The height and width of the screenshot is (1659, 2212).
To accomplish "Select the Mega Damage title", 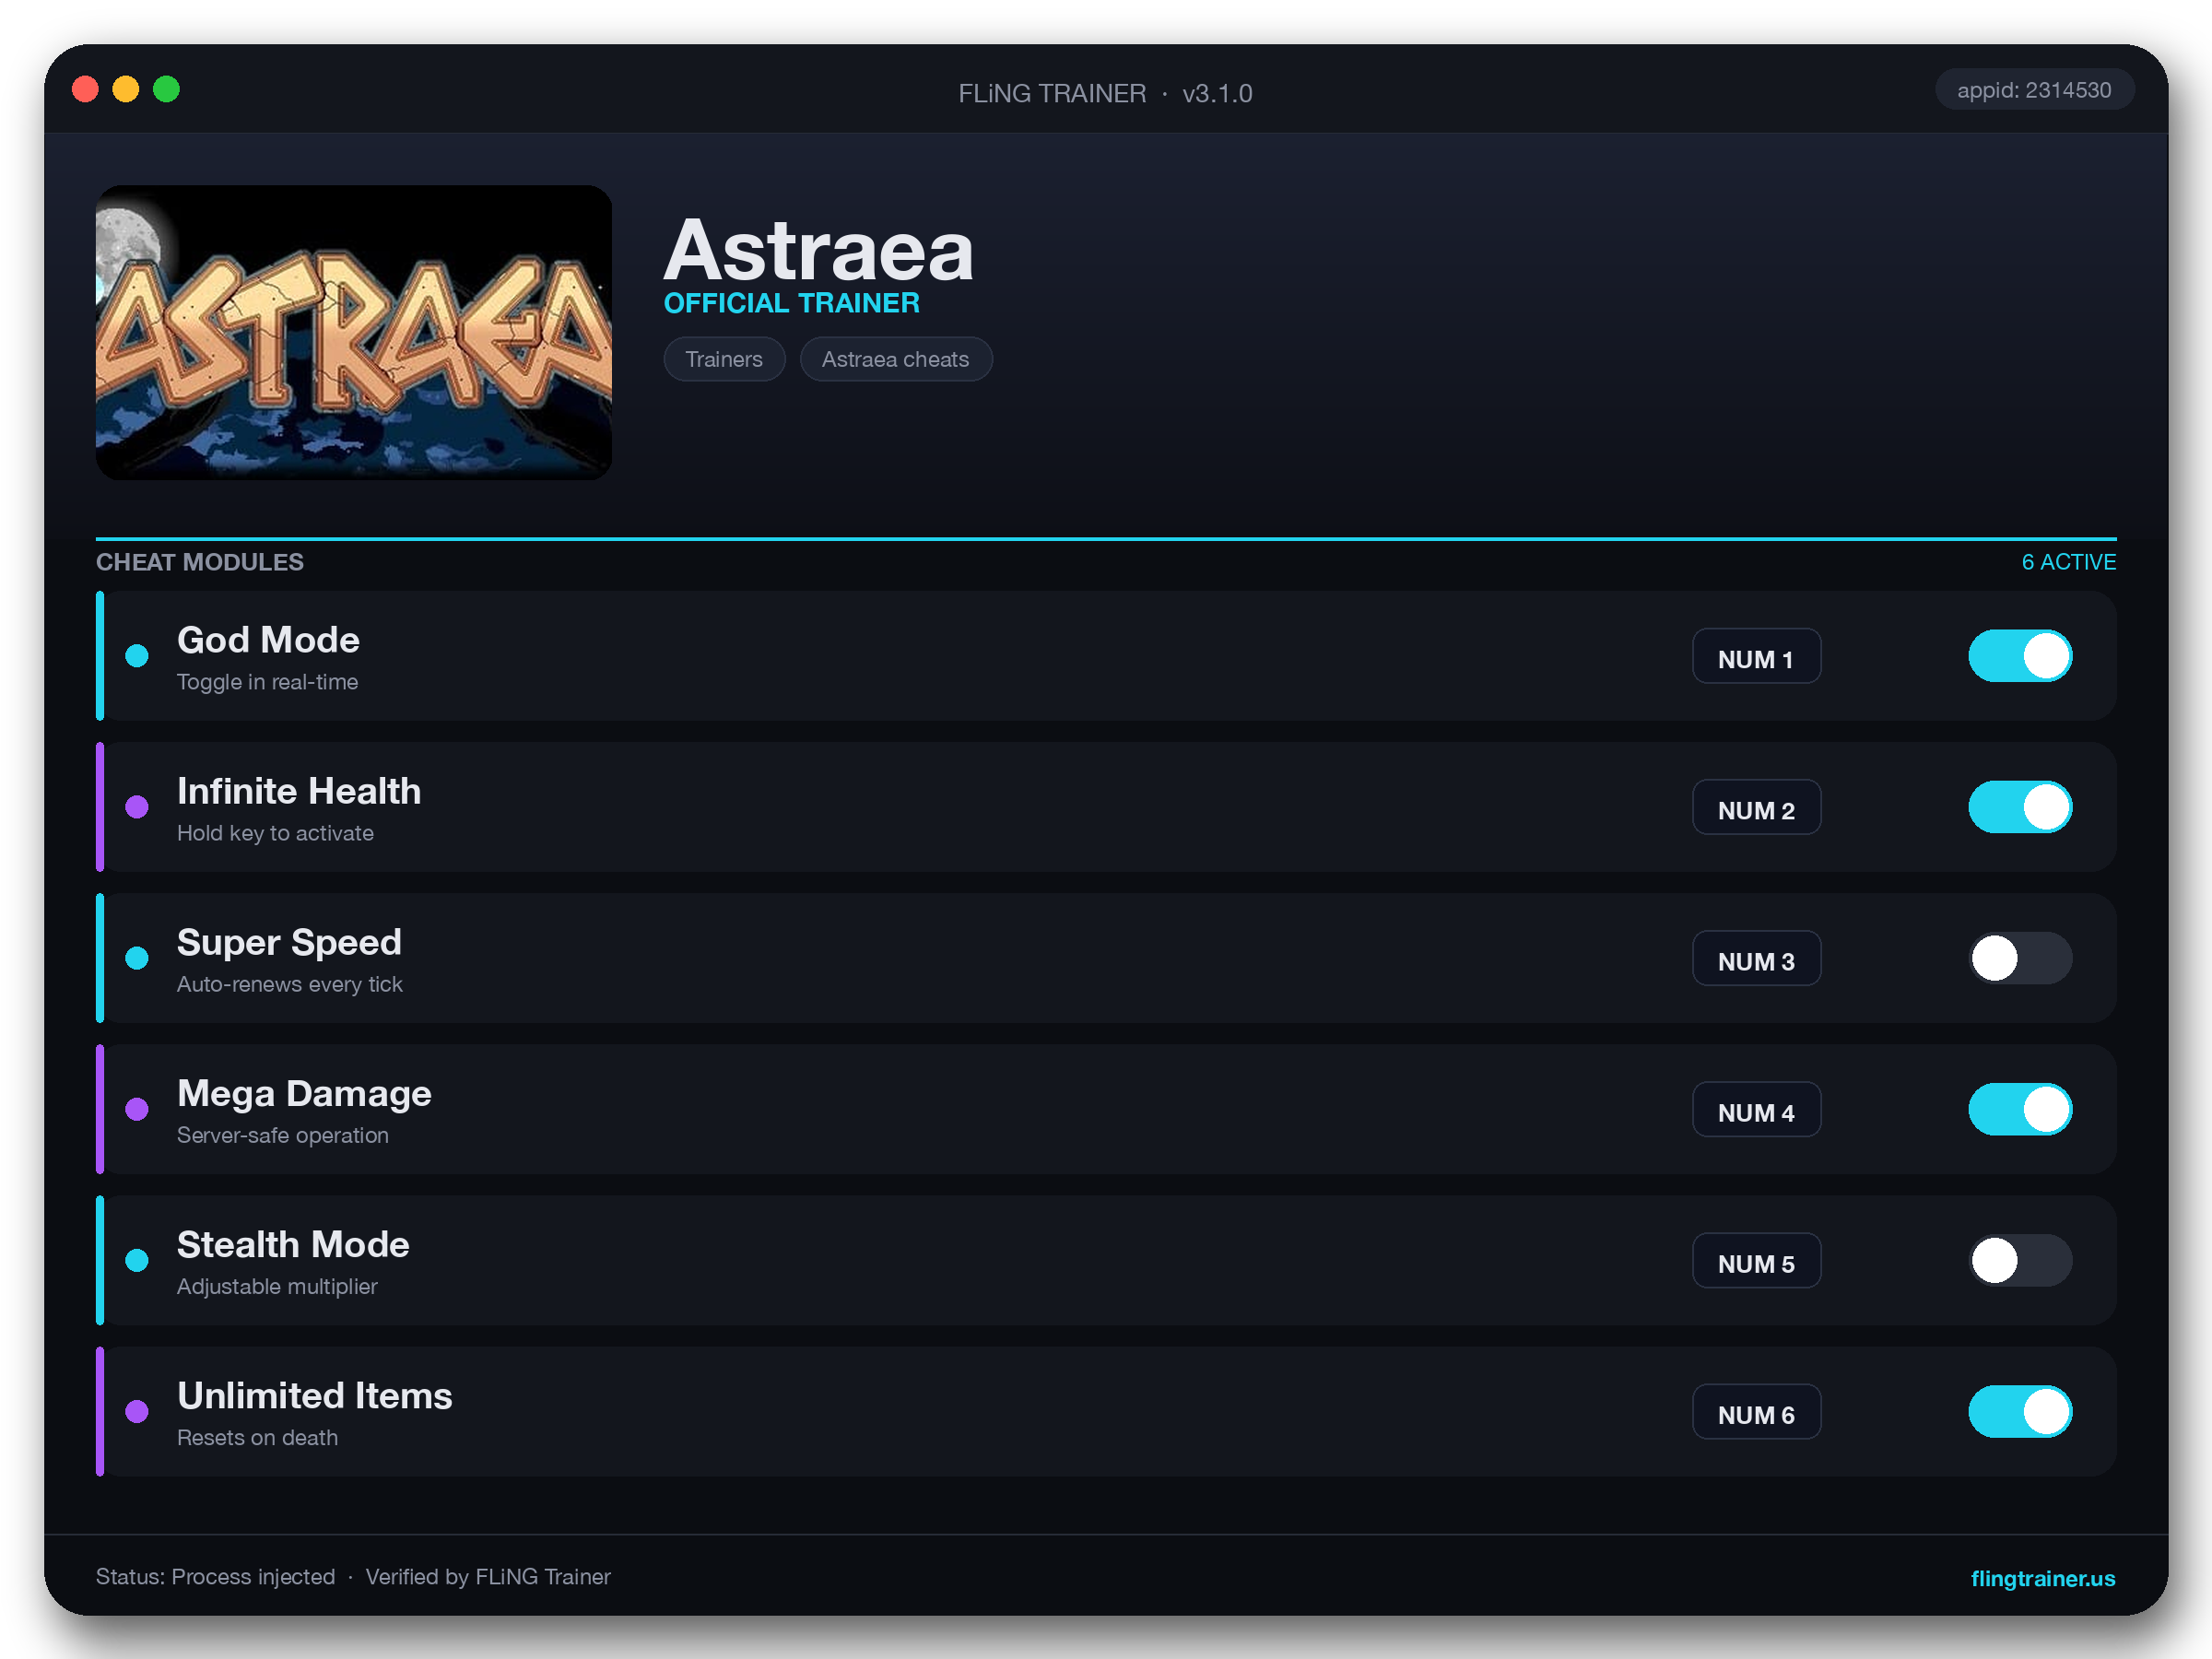I will click(x=304, y=1094).
